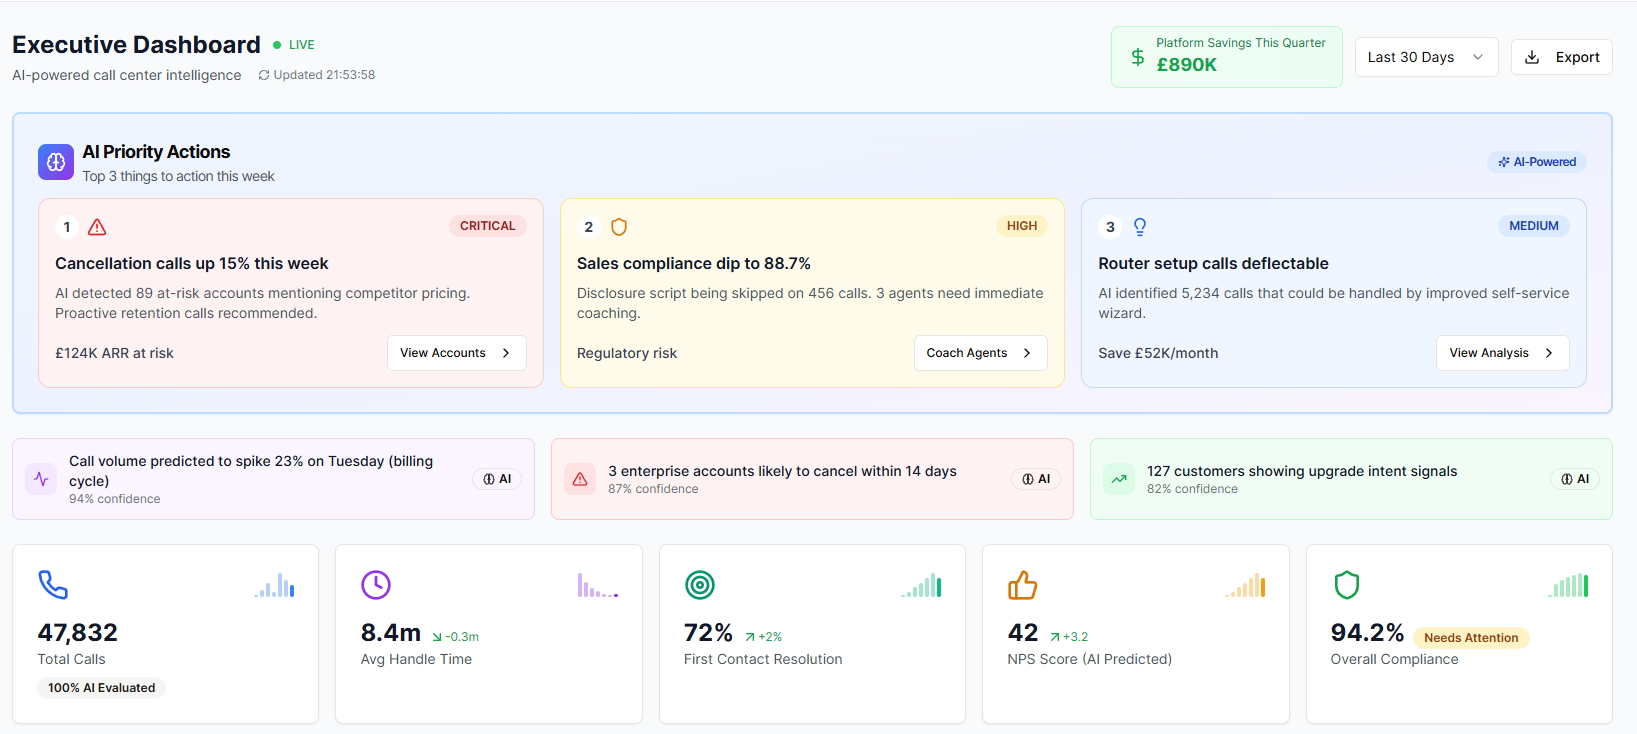Click the pulse icon on call volume prediction

[x=41, y=479]
